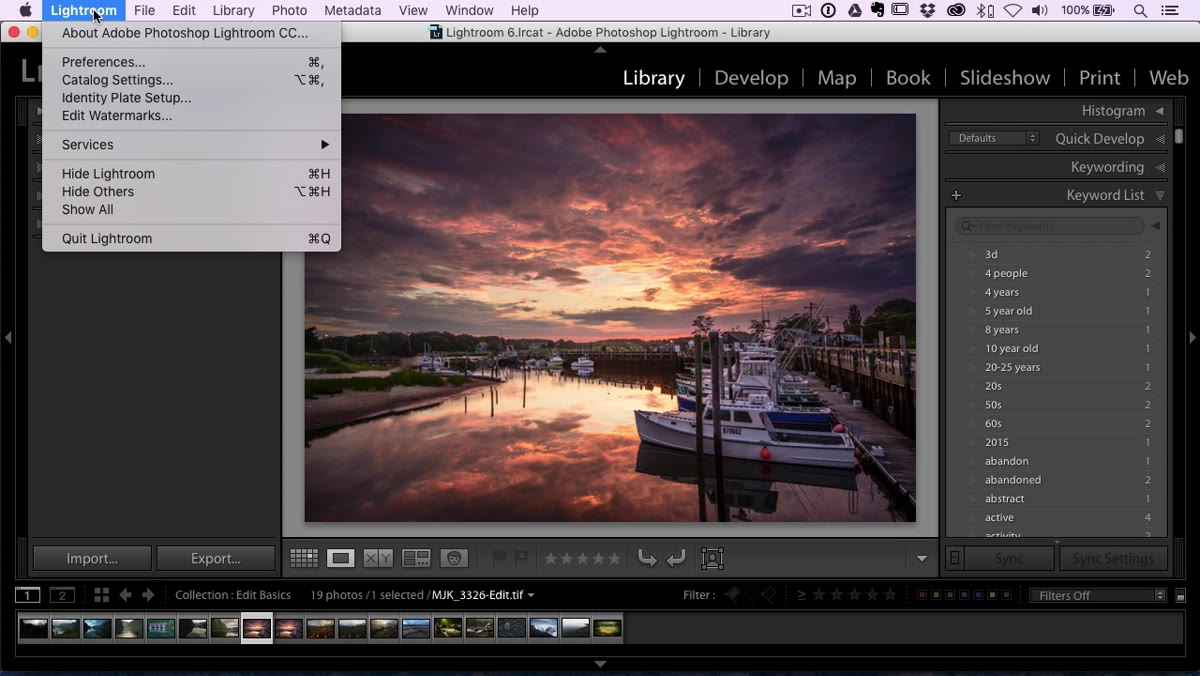The width and height of the screenshot is (1200, 676).
Task: Hide right panel group with edge arrow
Action: (1192, 338)
